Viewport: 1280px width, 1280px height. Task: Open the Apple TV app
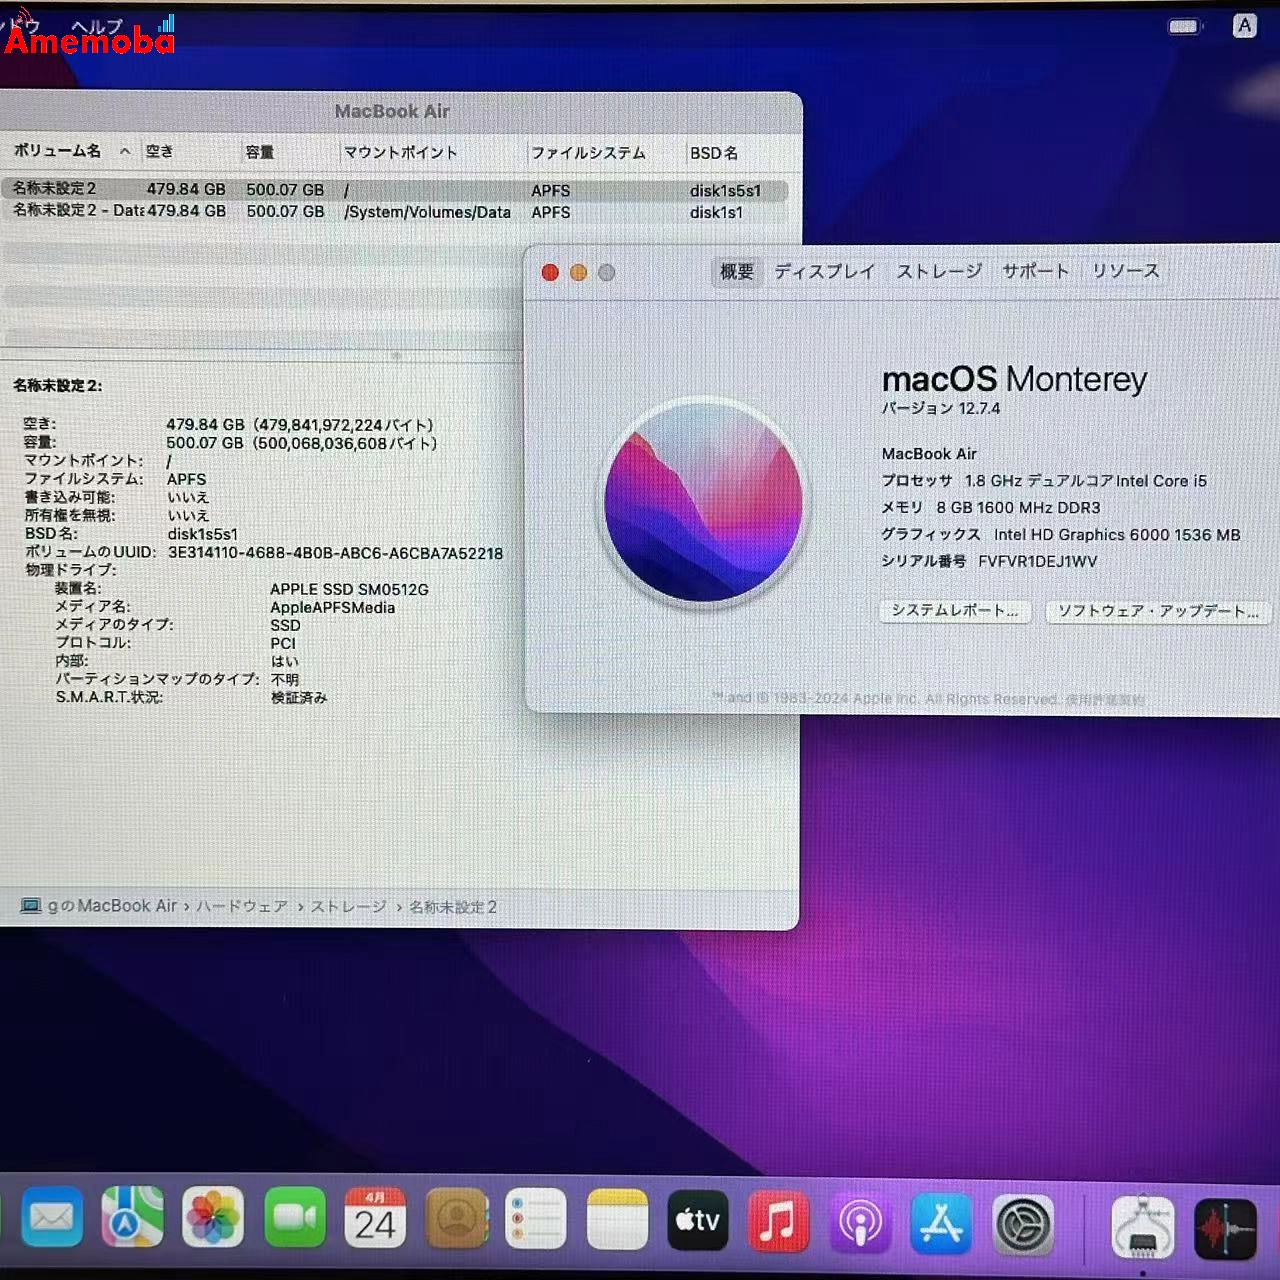click(697, 1220)
